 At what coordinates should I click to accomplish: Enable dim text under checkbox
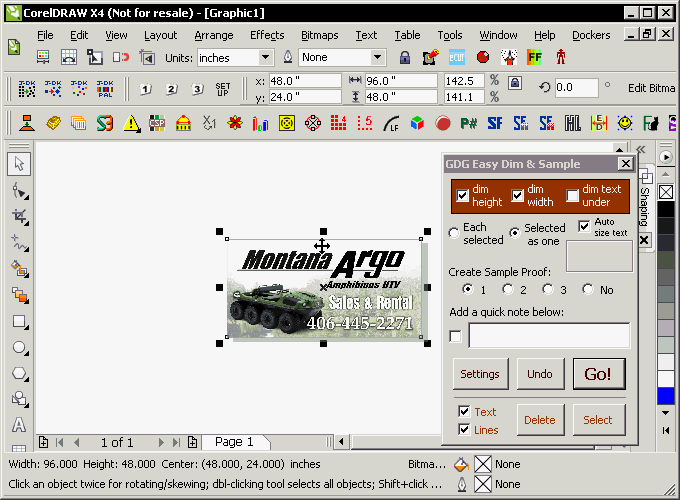pyautogui.click(x=572, y=196)
